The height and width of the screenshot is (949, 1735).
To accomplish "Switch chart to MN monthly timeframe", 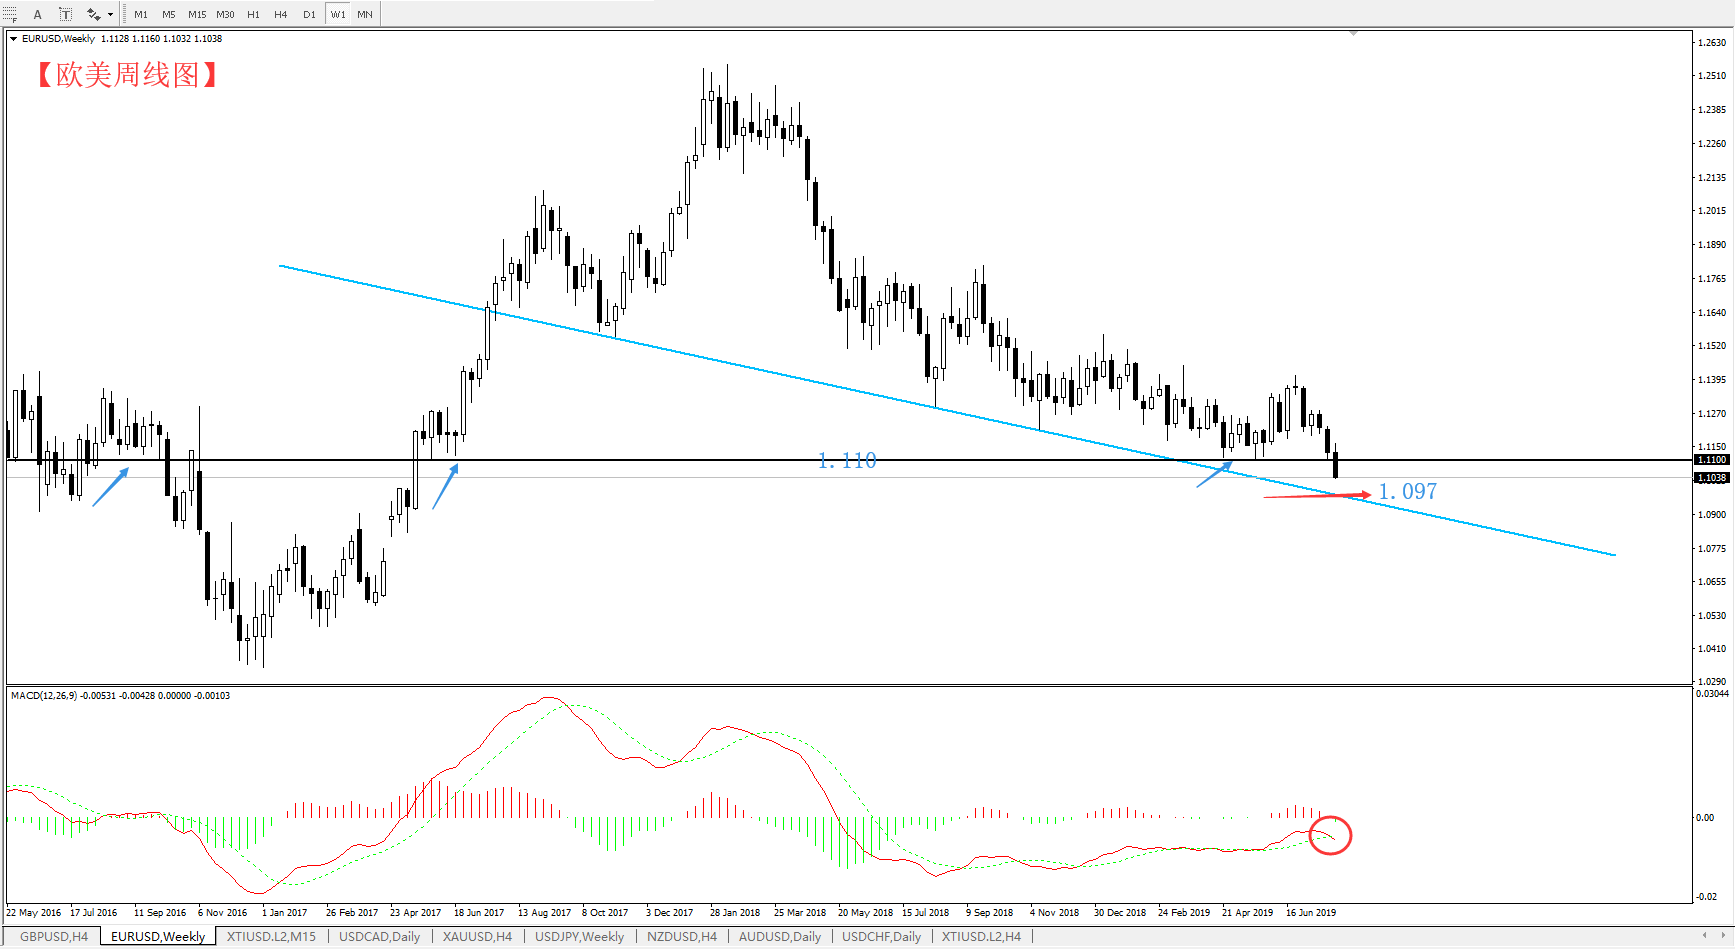I will click(365, 14).
